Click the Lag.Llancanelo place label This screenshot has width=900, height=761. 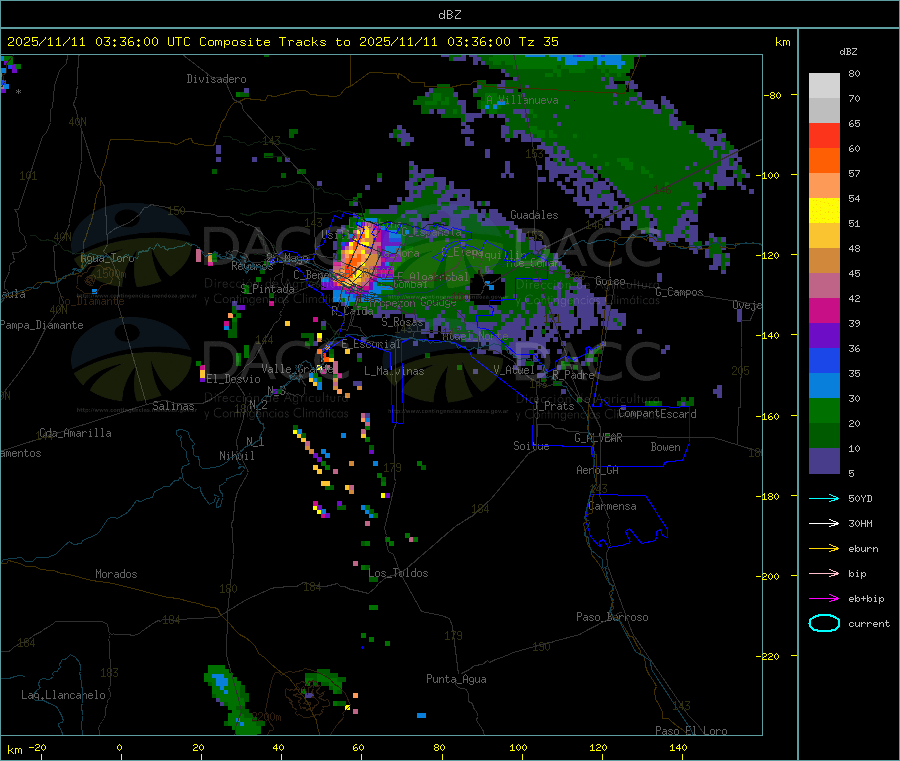[64, 696]
